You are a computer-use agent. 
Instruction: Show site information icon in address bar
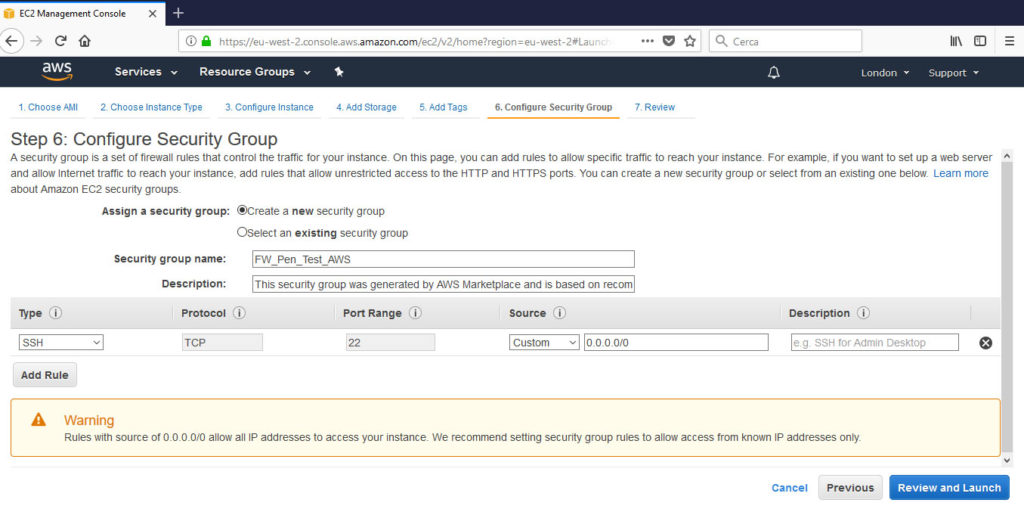pos(191,41)
